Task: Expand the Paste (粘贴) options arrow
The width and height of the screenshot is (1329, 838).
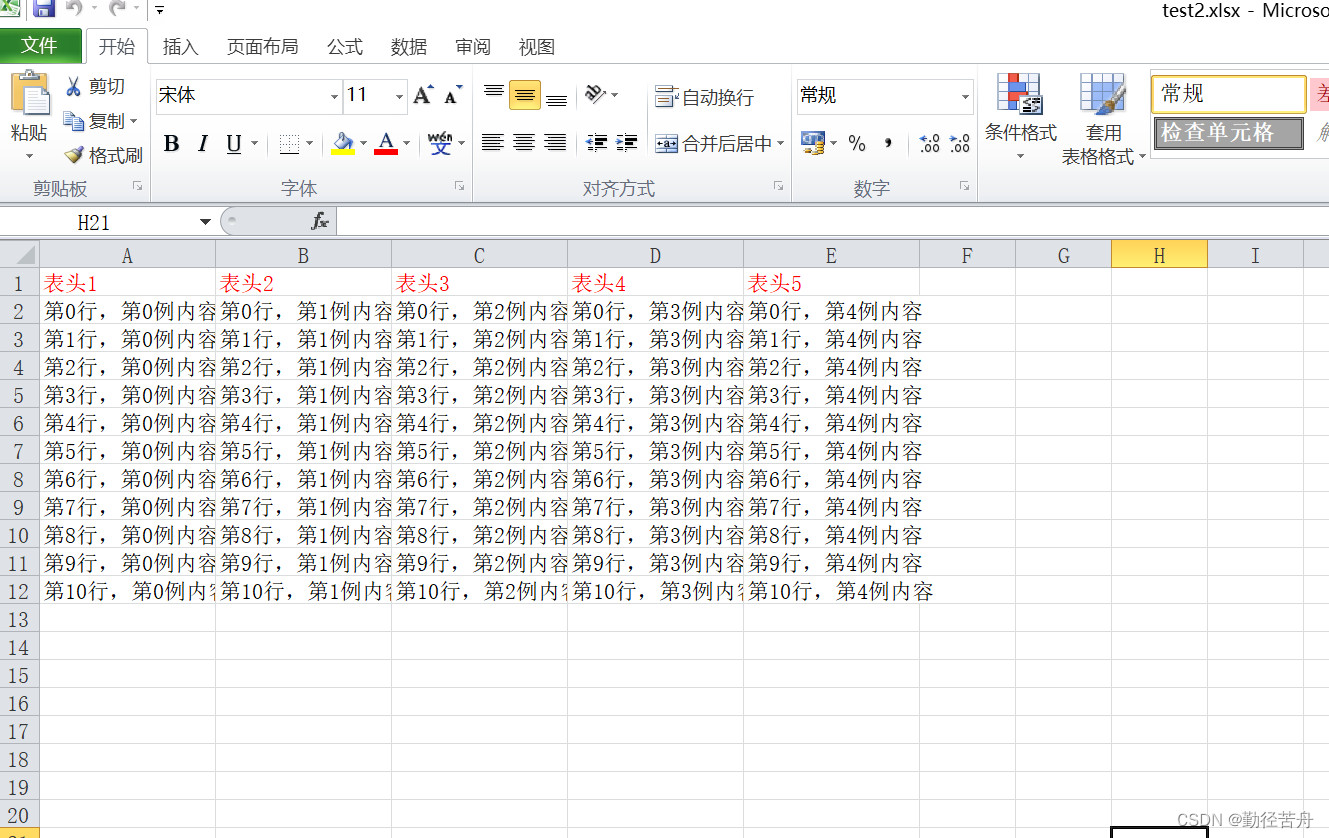Action: (x=29, y=156)
